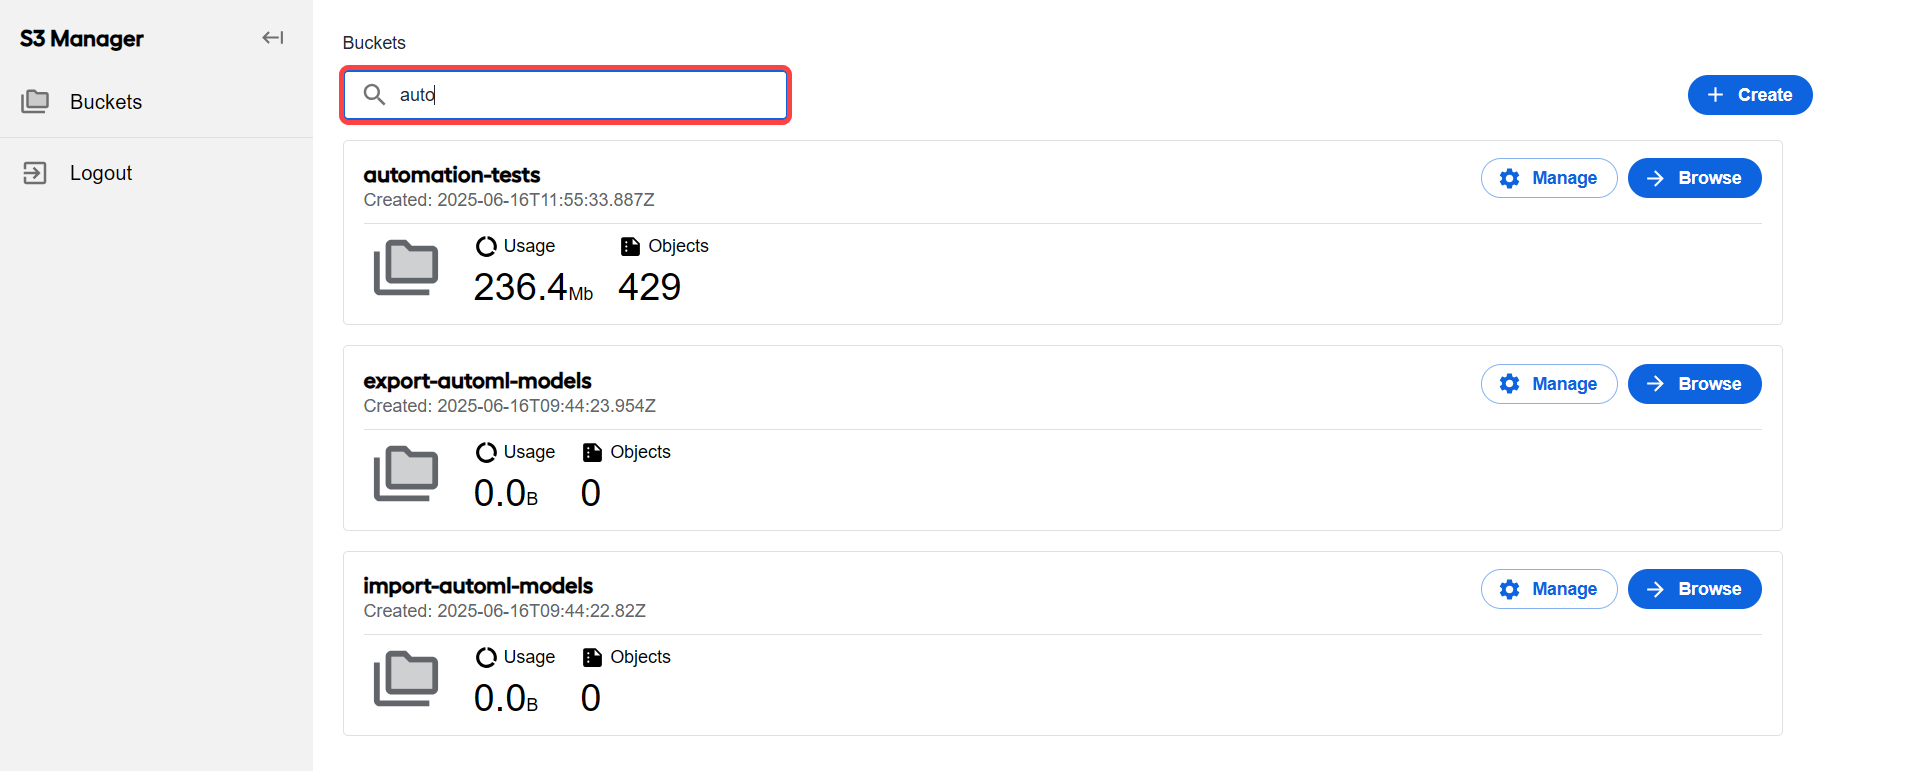Click the Usage circle icon for automation-tests
Image resolution: width=1918 pixels, height=771 pixels.
point(486,246)
